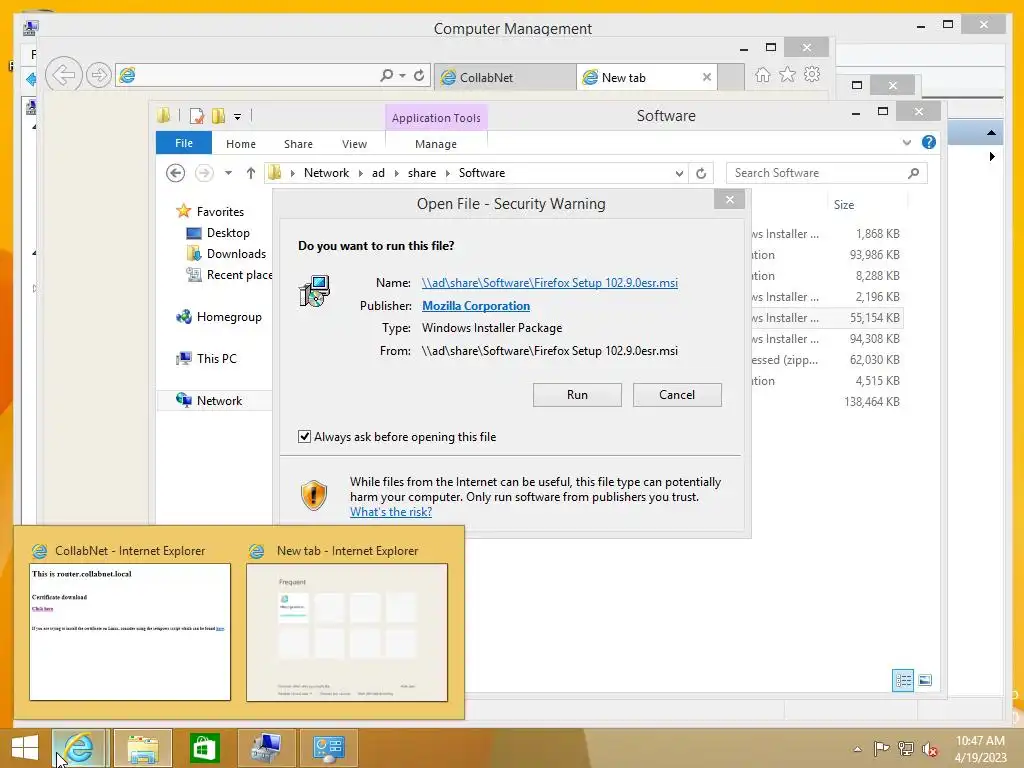Select This PC in navigation pane
This screenshot has width=1024, height=768.
coord(216,359)
